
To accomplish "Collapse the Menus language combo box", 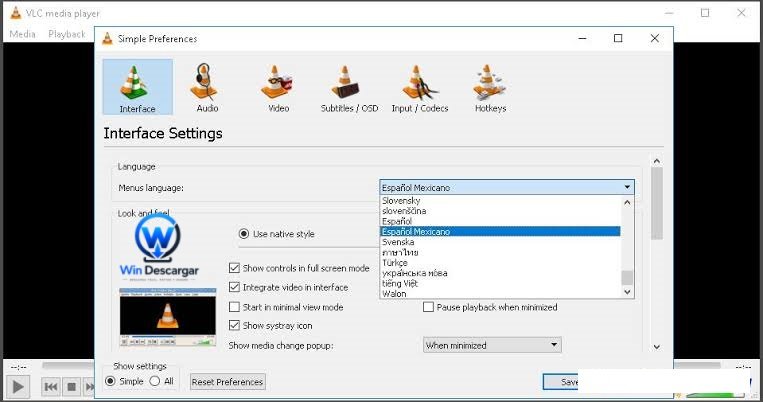I will [x=507, y=187].
